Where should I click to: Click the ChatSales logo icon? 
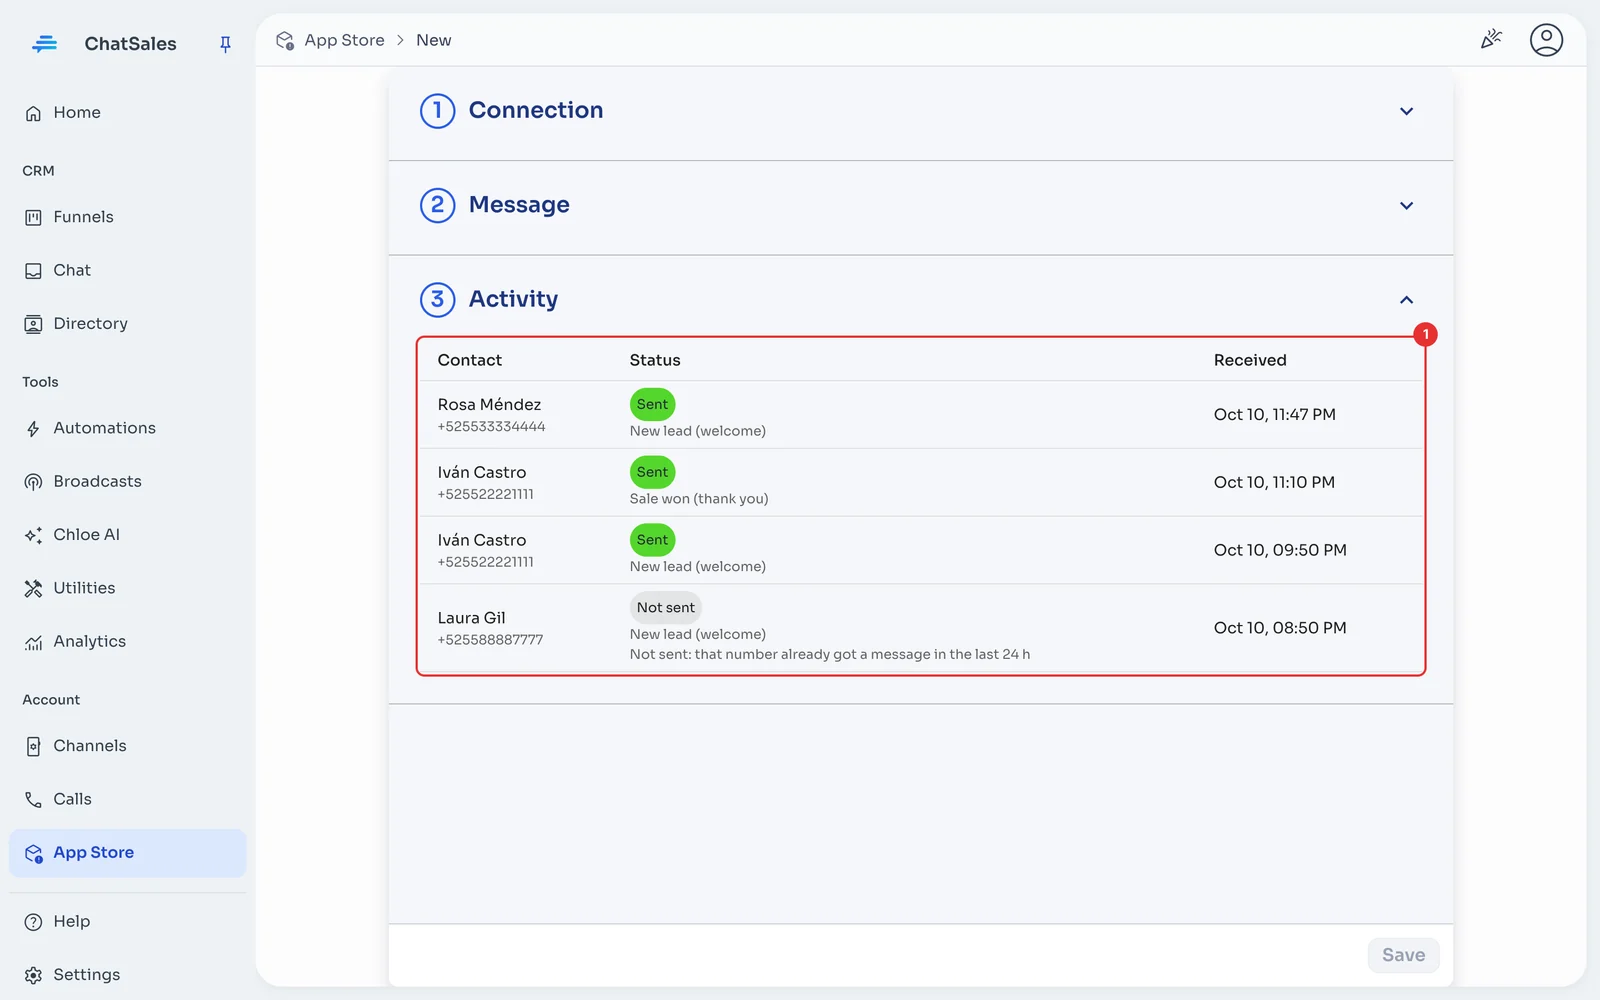[44, 43]
